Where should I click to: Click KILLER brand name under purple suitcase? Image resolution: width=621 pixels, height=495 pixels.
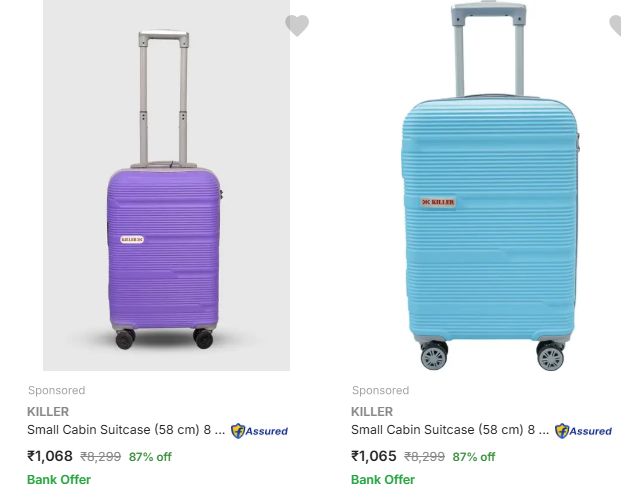tap(48, 412)
